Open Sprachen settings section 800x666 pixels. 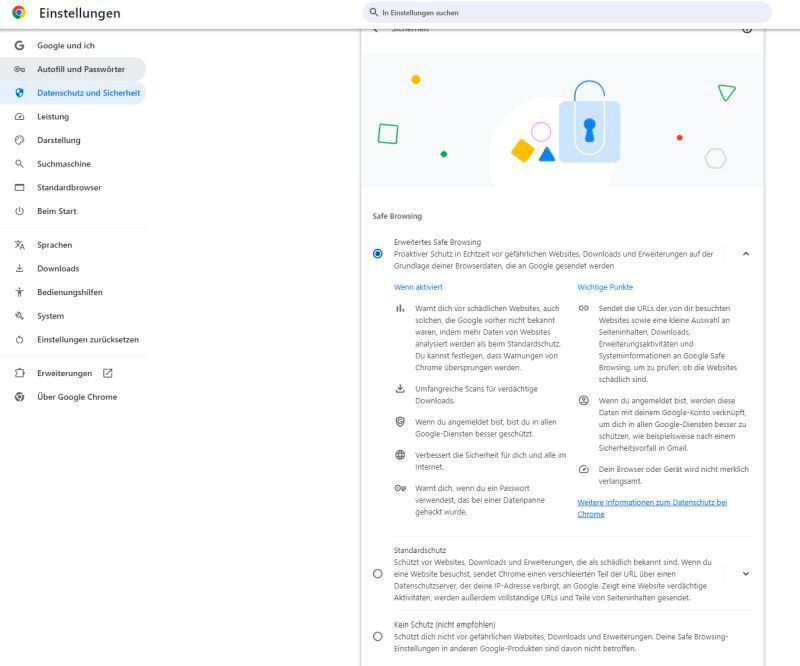point(73,245)
